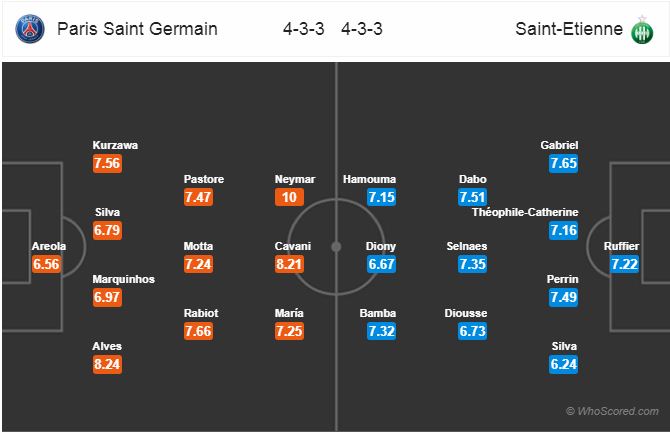
Task: Click the WhoScored.com watermark link
Action: tap(612, 411)
